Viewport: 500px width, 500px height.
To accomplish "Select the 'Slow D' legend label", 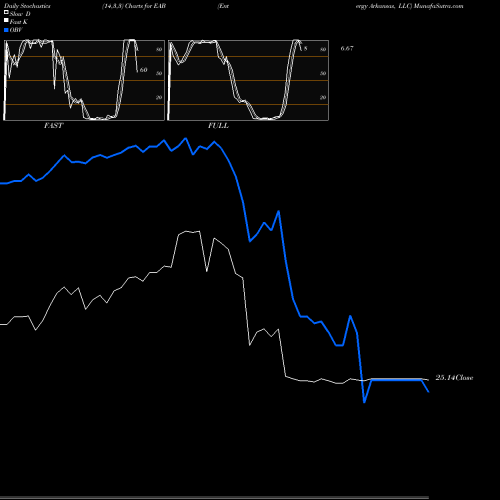I will click(20, 14).
